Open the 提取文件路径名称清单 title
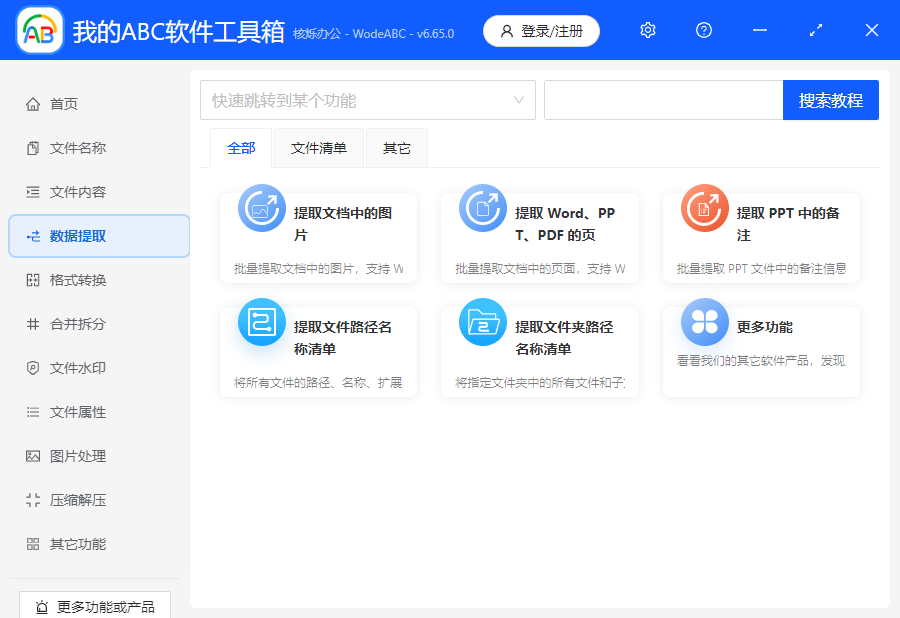 (x=343, y=338)
